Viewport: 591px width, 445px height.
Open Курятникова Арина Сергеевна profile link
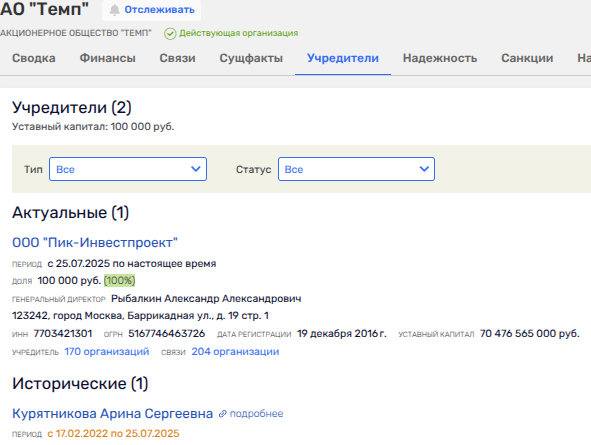tap(112, 413)
